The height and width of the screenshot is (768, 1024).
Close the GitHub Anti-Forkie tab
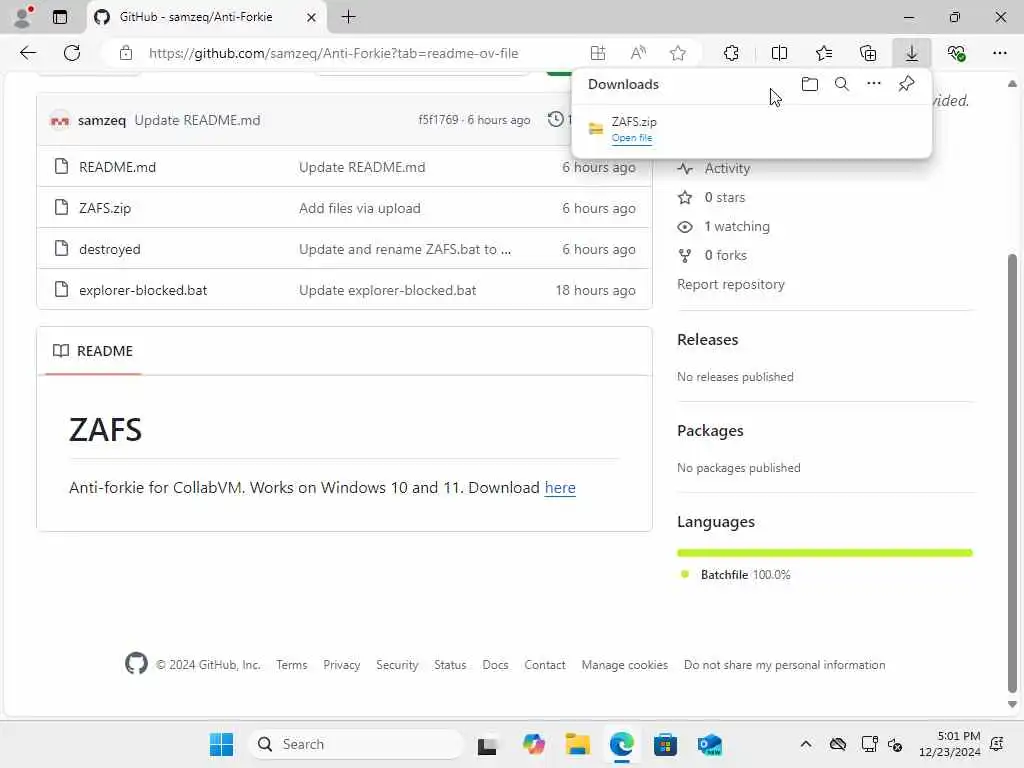click(312, 18)
